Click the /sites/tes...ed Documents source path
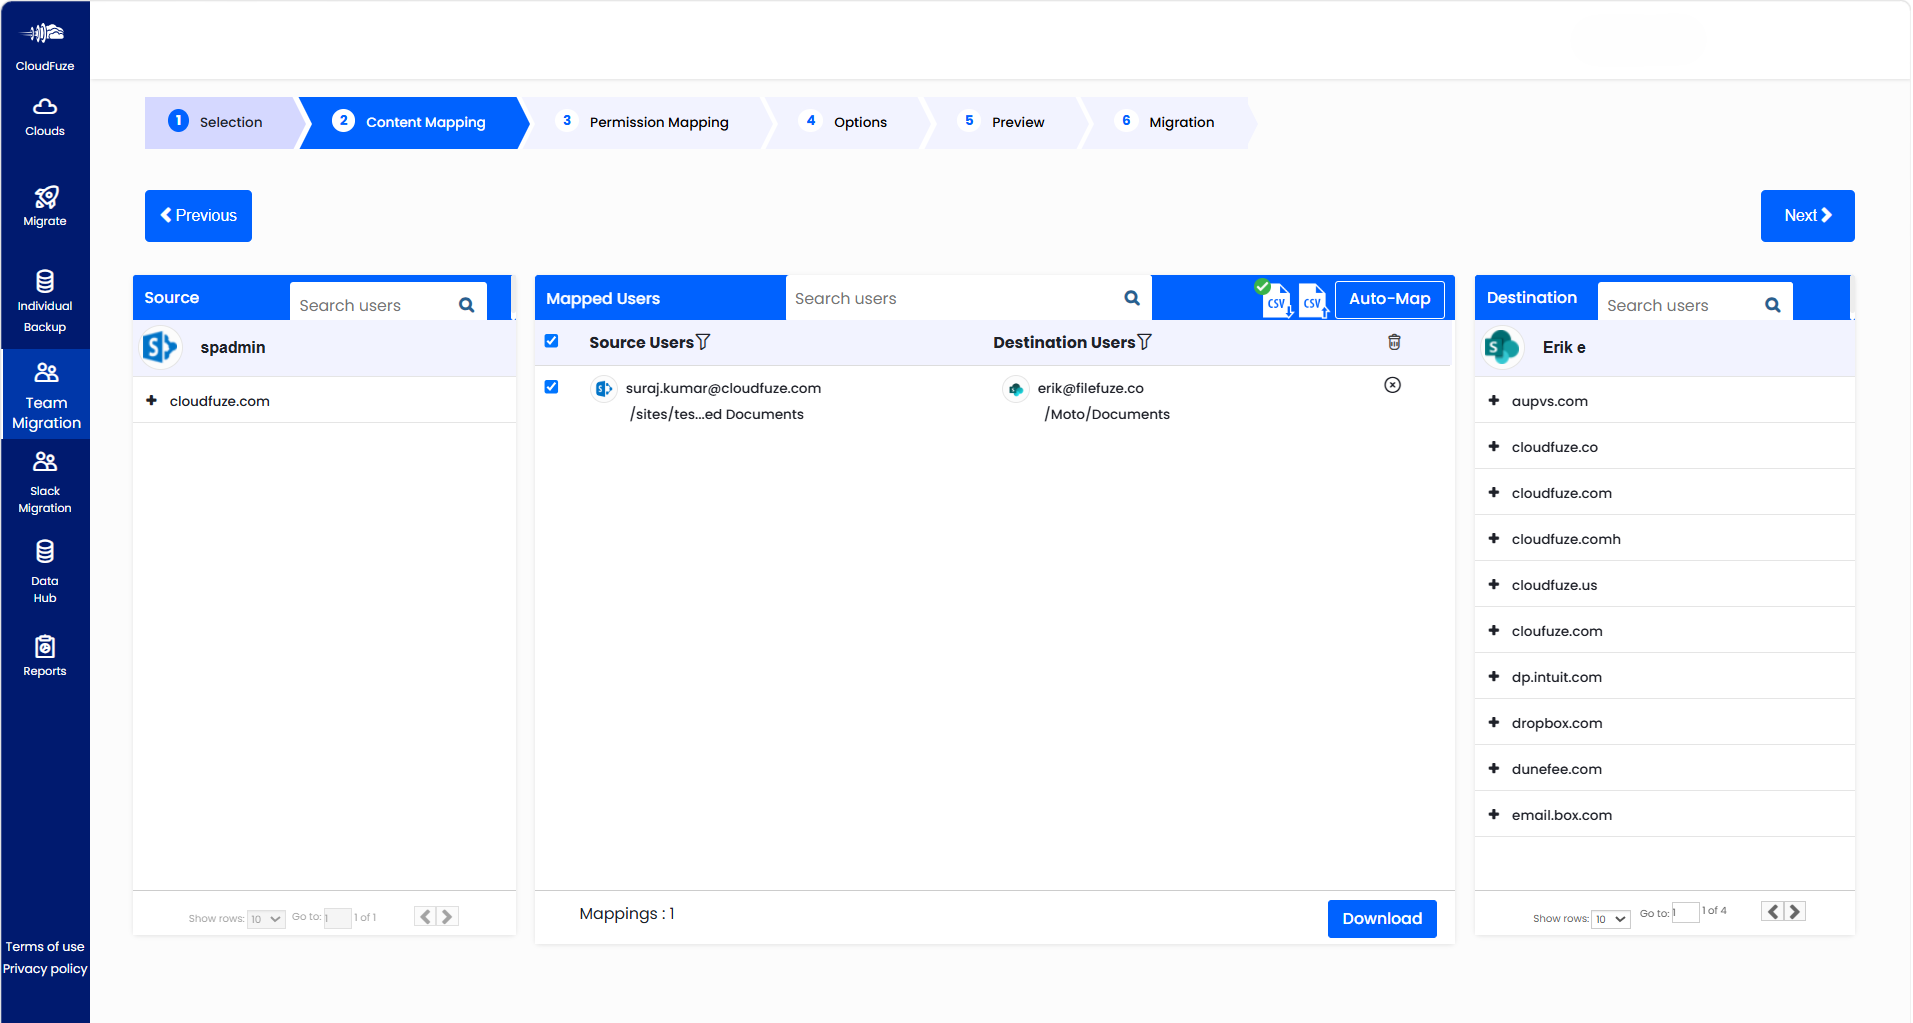 pyautogui.click(x=716, y=414)
